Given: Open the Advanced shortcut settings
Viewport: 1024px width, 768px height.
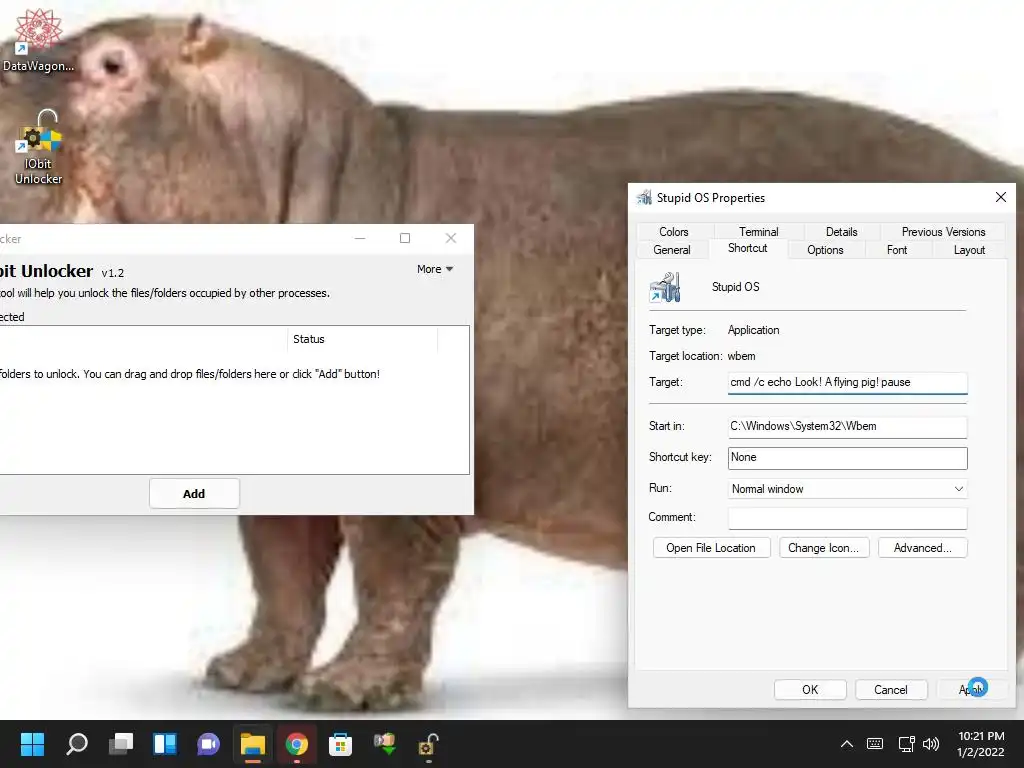Looking at the screenshot, I should (922, 548).
